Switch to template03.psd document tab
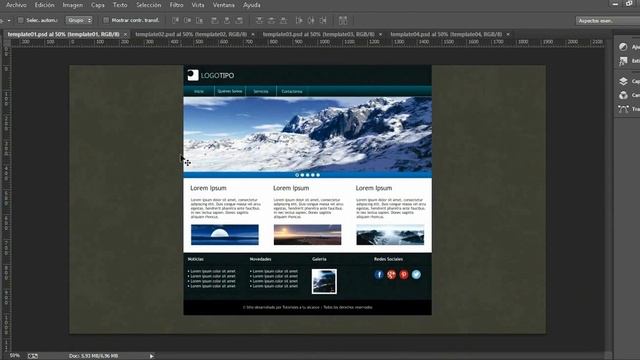The image size is (640, 360). click(x=318, y=34)
